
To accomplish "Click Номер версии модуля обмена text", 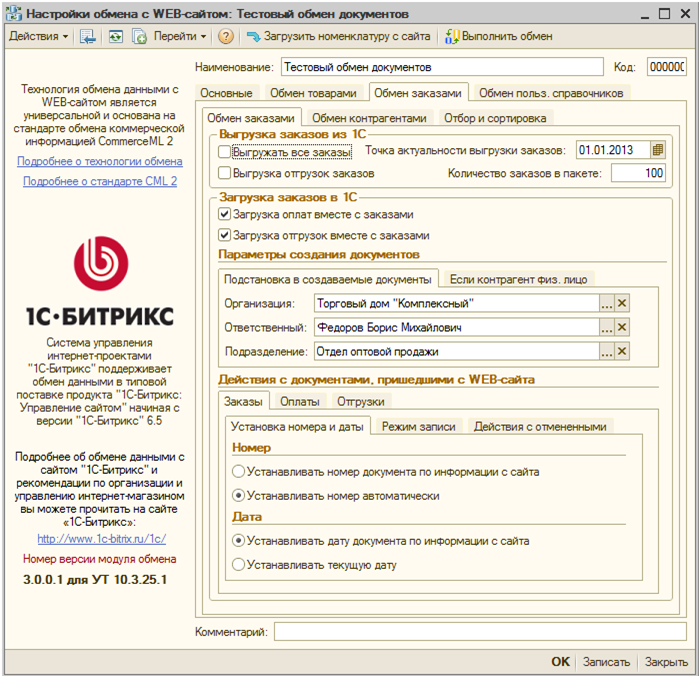I will [x=100, y=559].
